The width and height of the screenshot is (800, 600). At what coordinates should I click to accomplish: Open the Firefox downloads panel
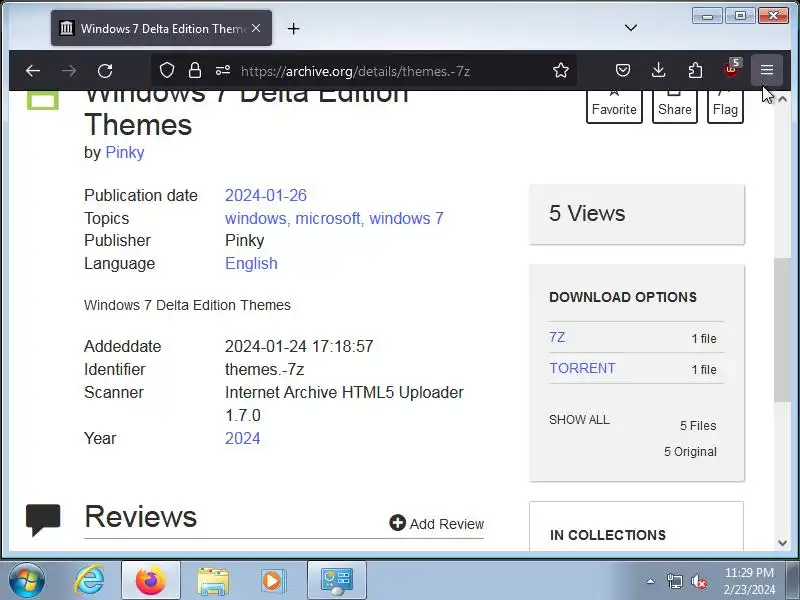click(x=659, y=70)
